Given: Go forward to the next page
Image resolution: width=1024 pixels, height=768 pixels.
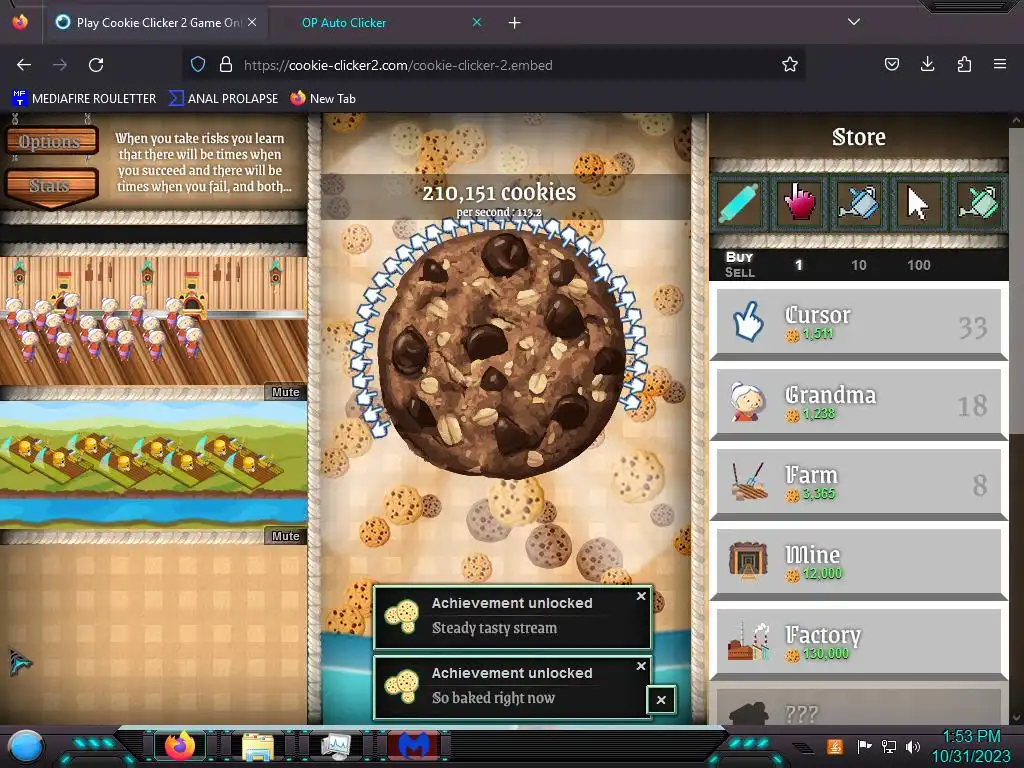Looking at the screenshot, I should pyautogui.click(x=60, y=65).
